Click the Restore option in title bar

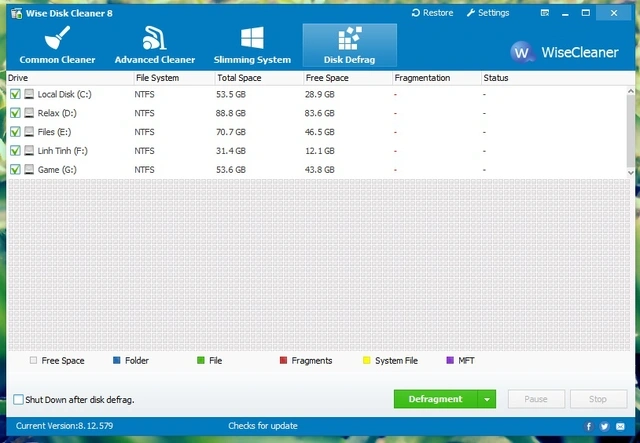tap(432, 13)
